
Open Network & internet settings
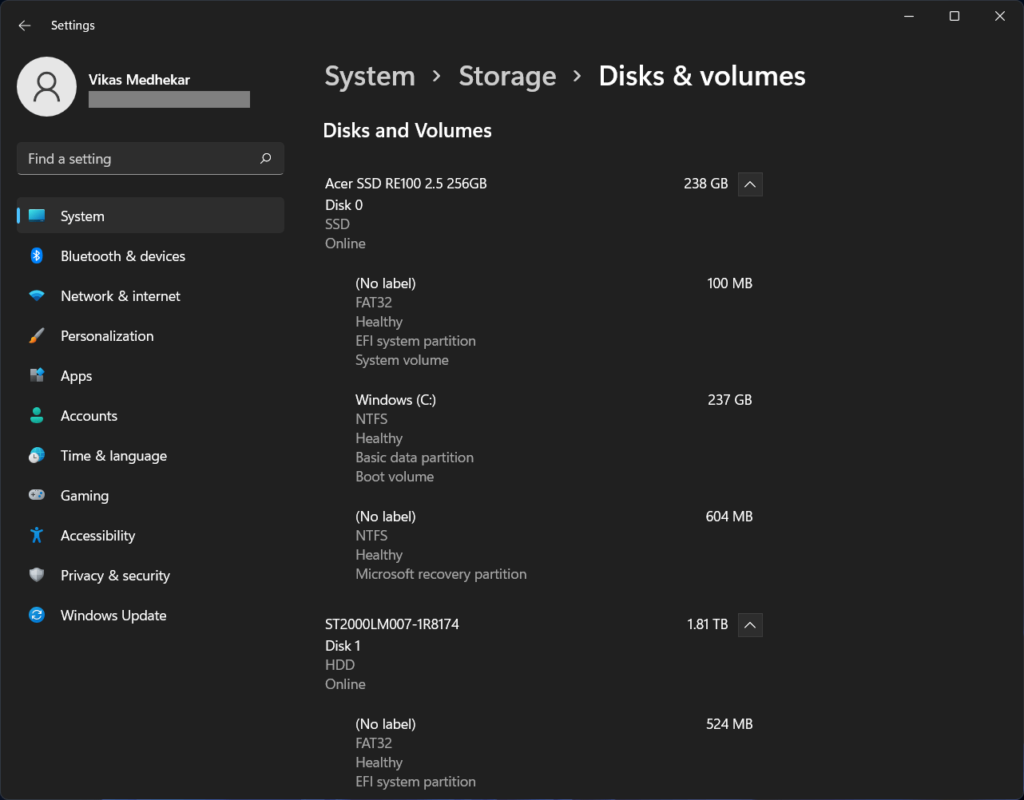(150, 296)
